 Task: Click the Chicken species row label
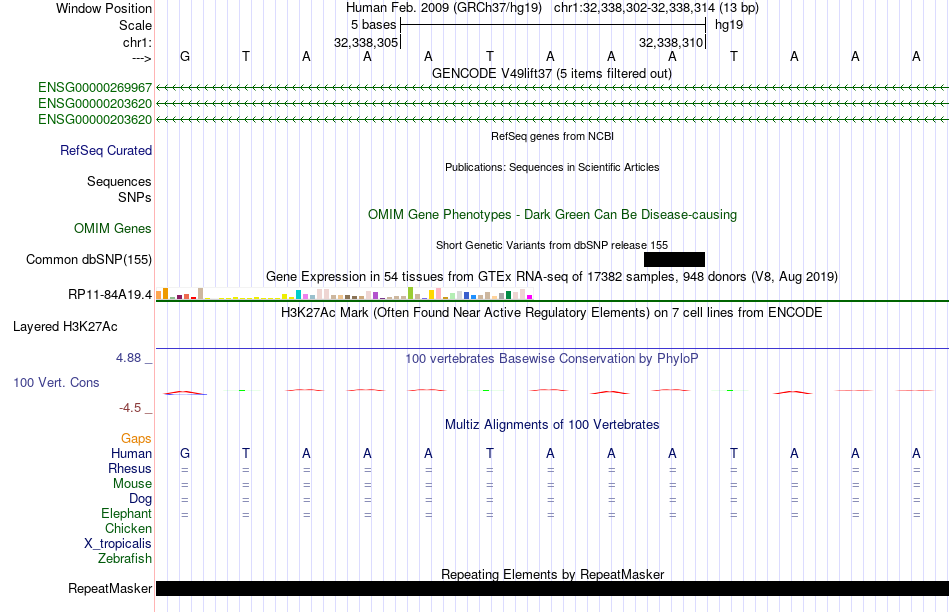(x=128, y=528)
